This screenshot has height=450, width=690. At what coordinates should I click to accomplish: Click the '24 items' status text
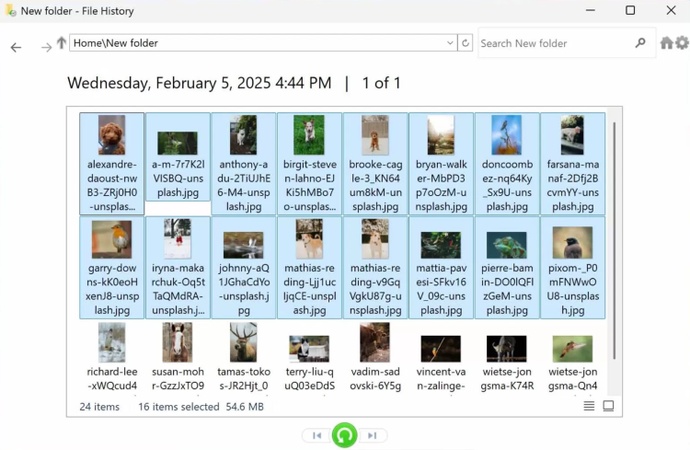click(99, 406)
